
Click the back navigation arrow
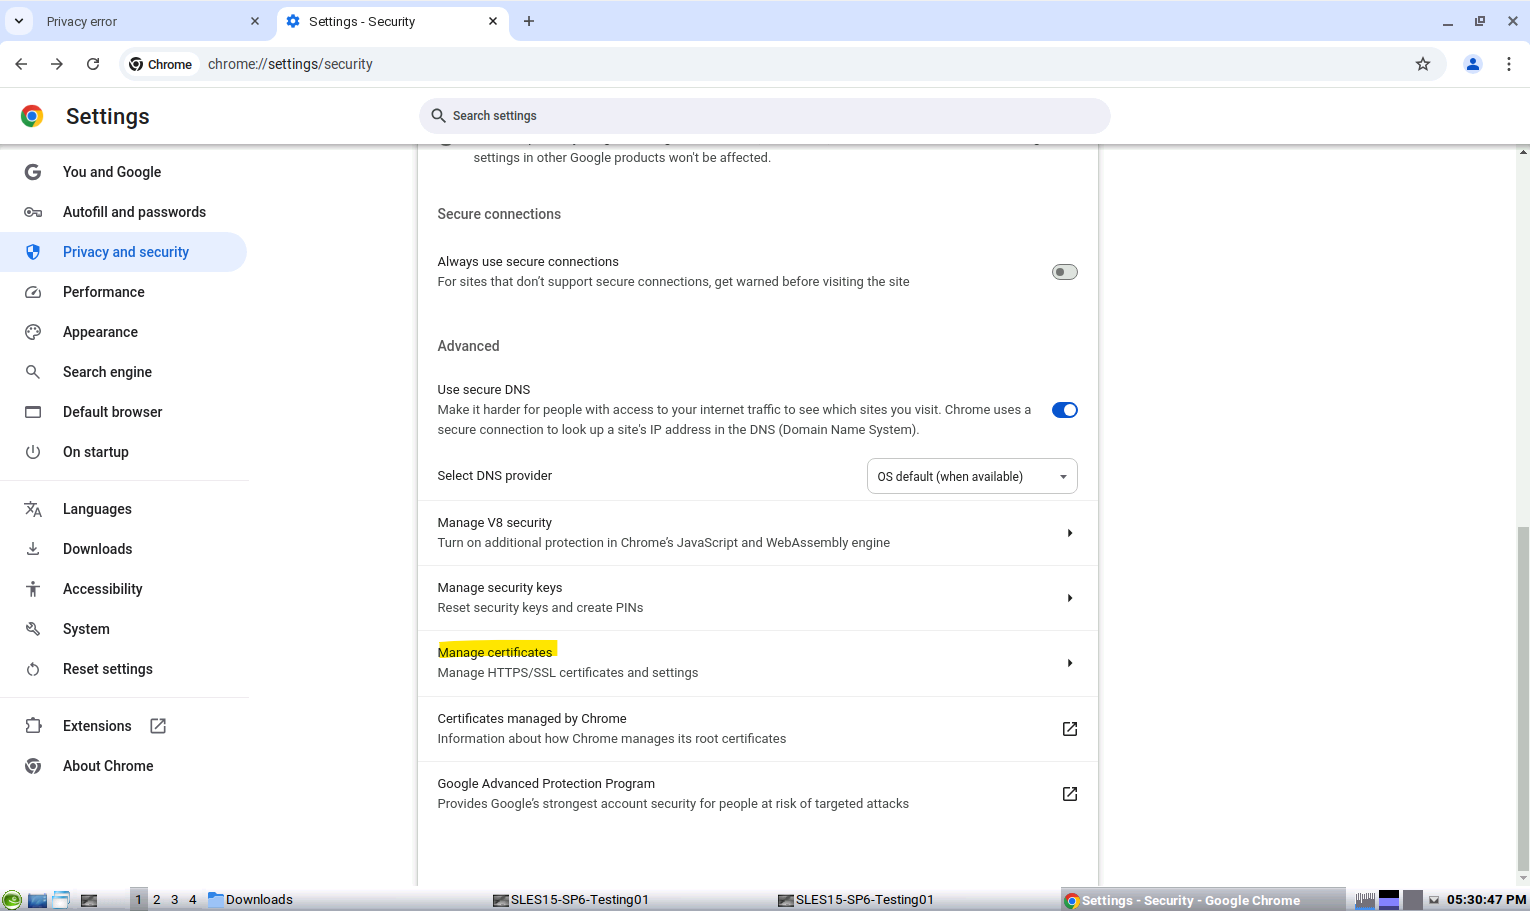21,64
